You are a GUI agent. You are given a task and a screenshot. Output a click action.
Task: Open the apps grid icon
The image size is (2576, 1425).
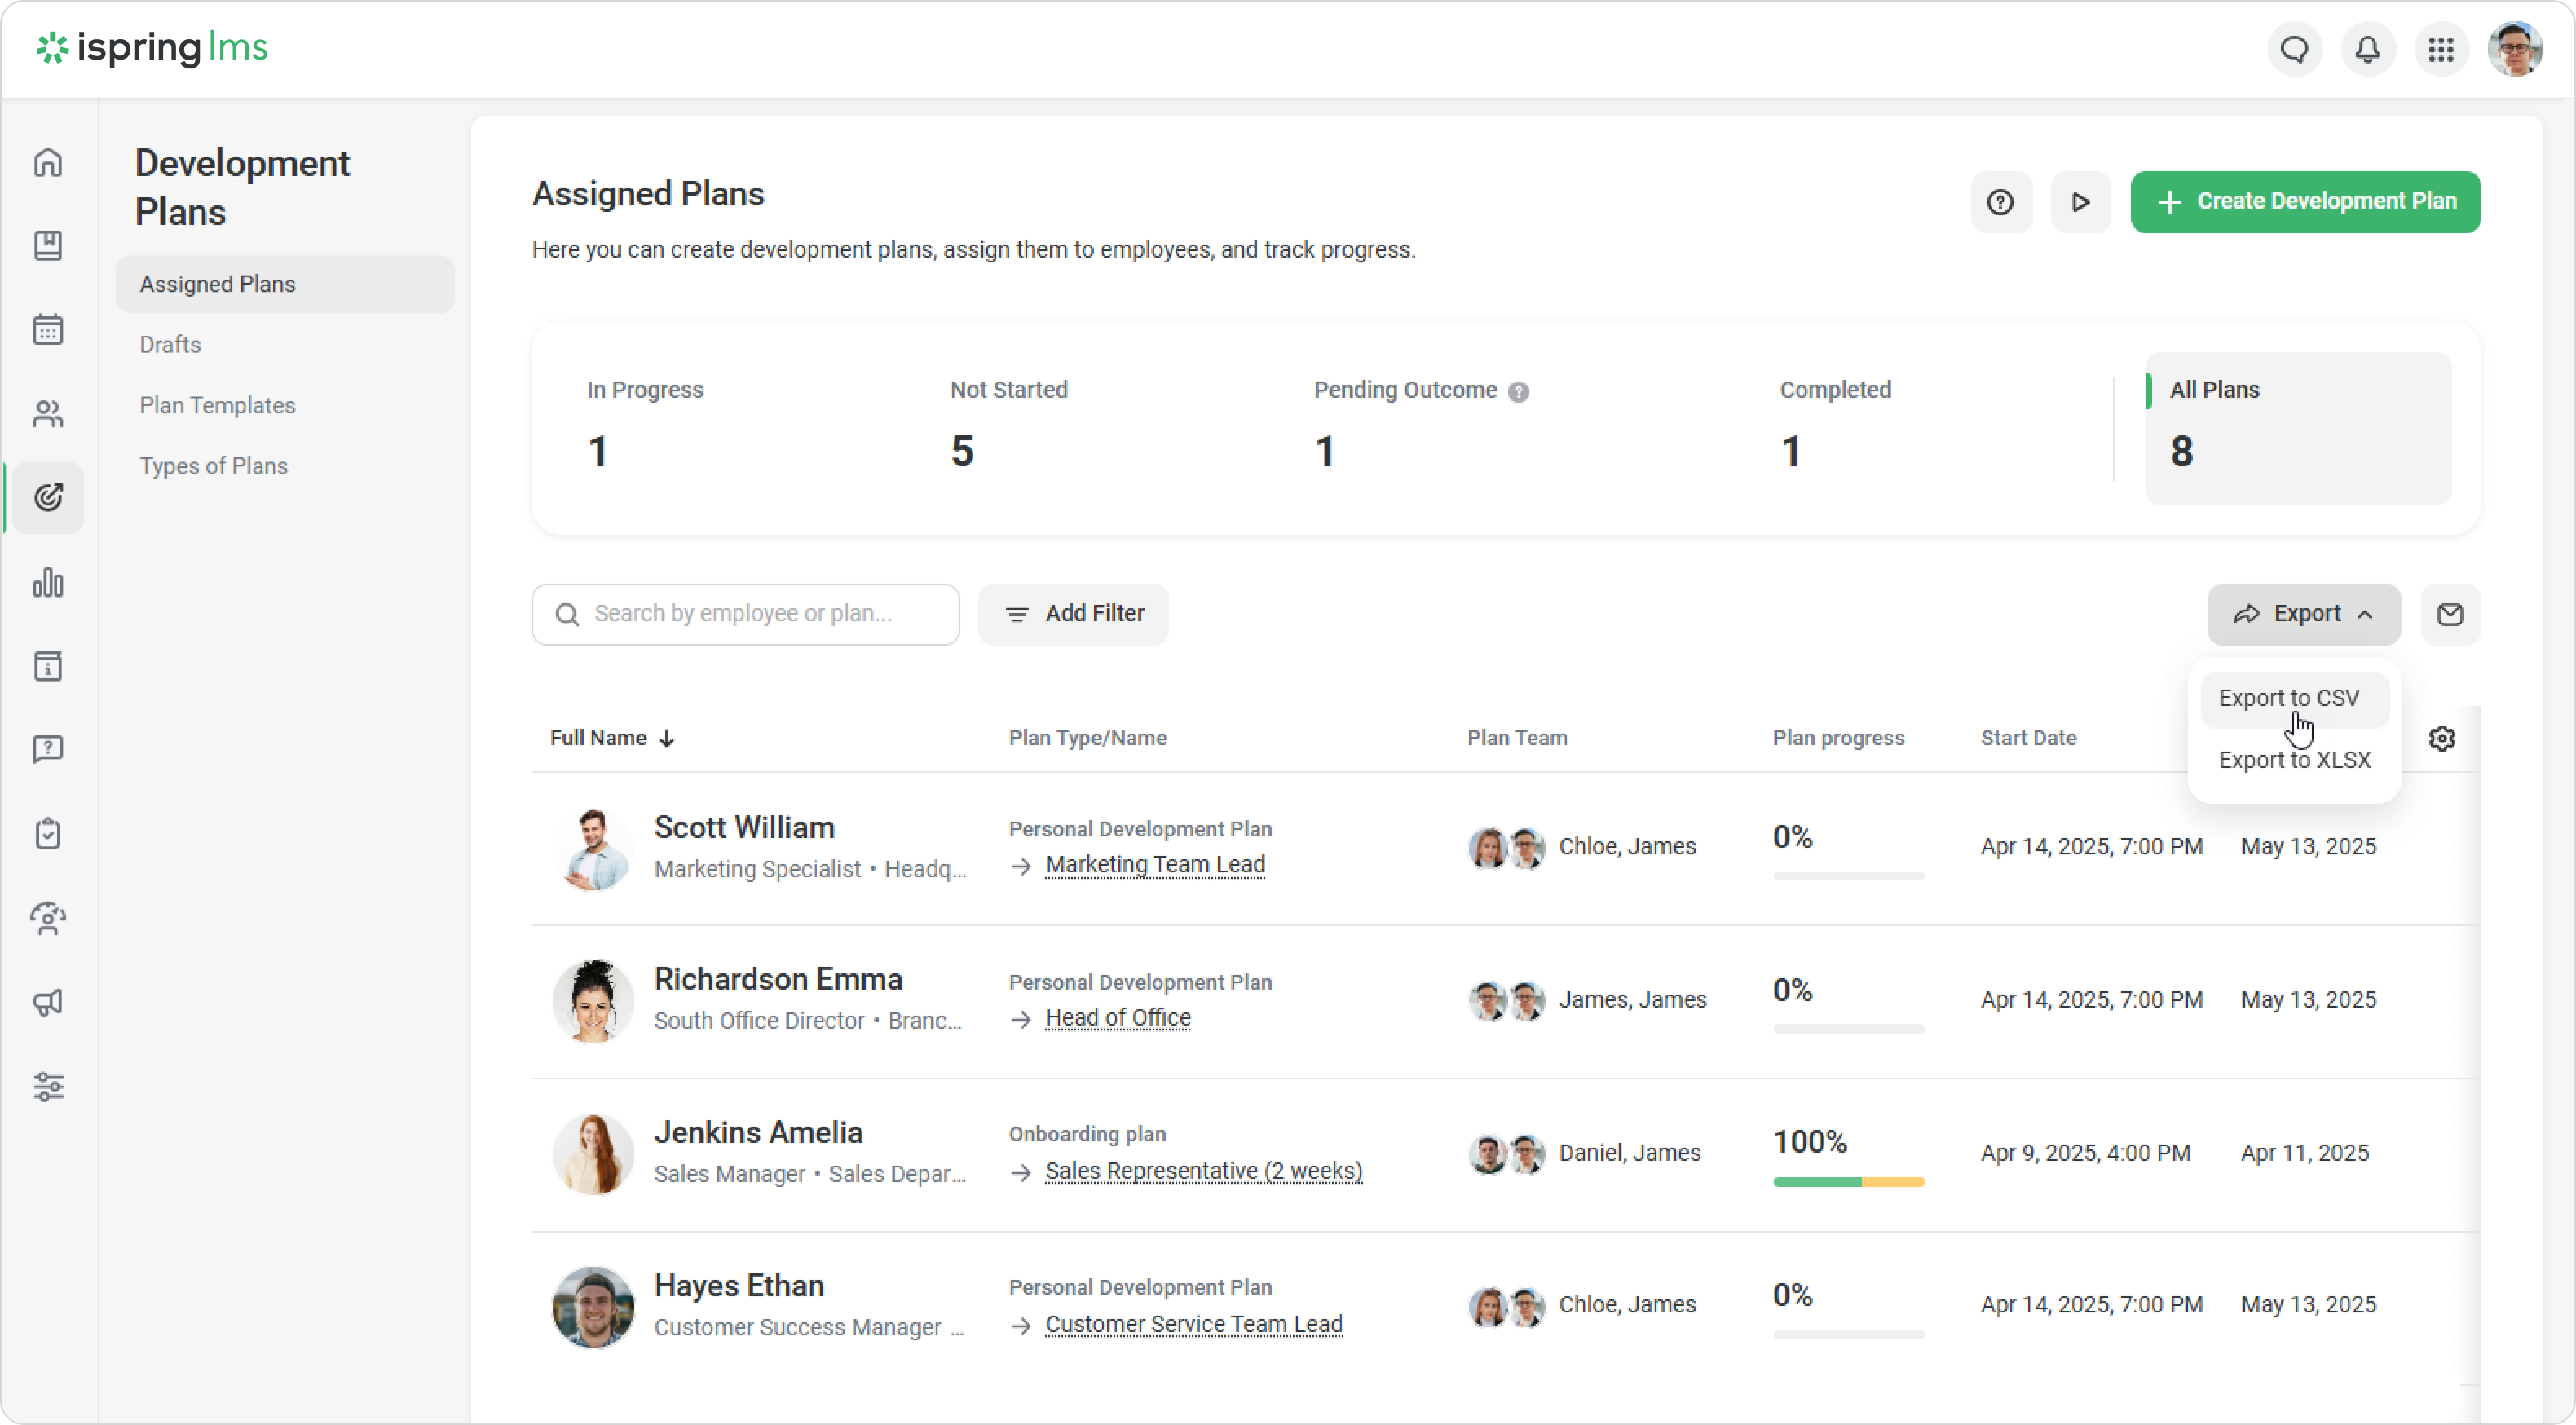pos(2441,49)
